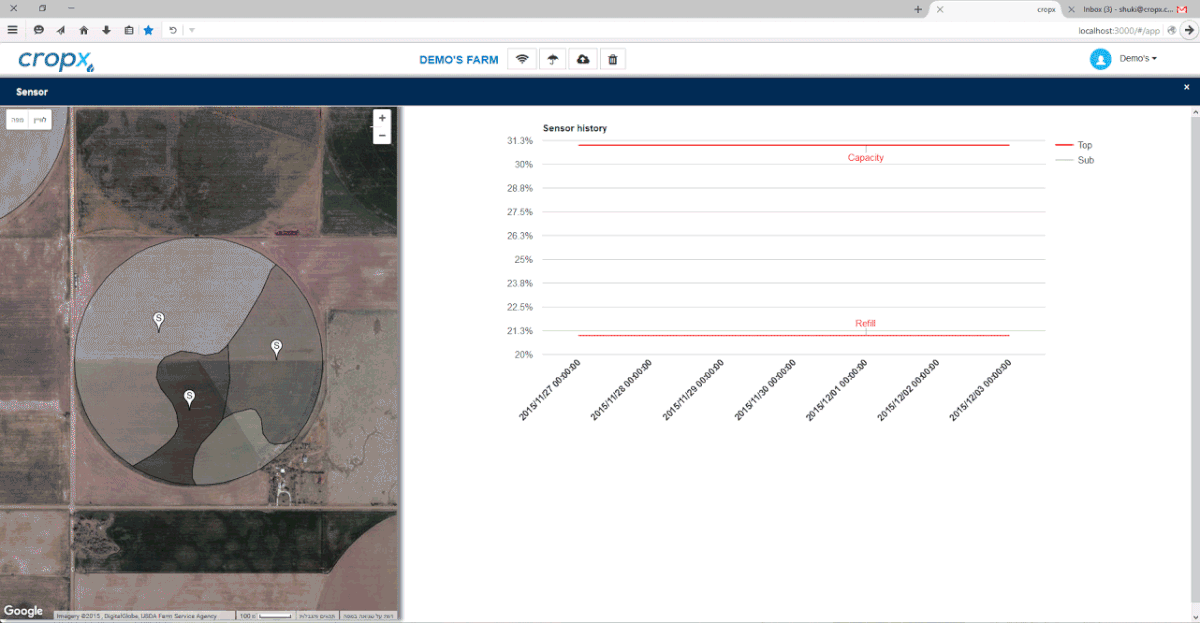Screen dimensions: 1200x623
Task: Click the clipboard icon in browser toolbar
Action: [128, 30]
